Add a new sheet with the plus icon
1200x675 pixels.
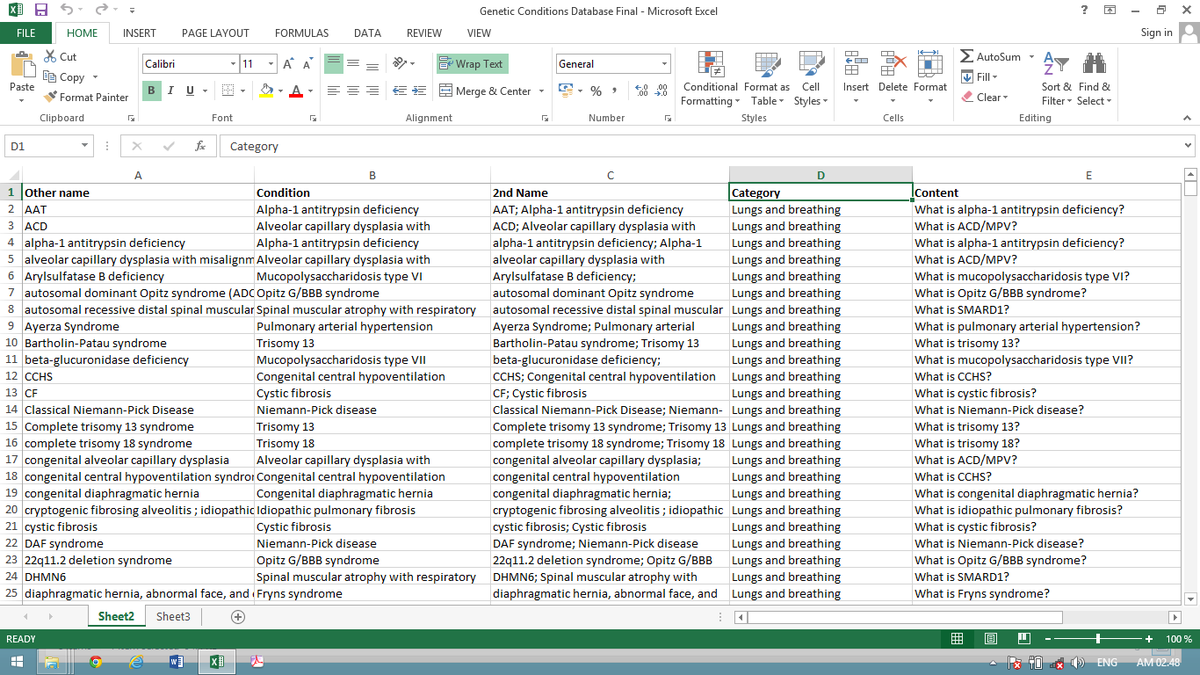(x=238, y=617)
